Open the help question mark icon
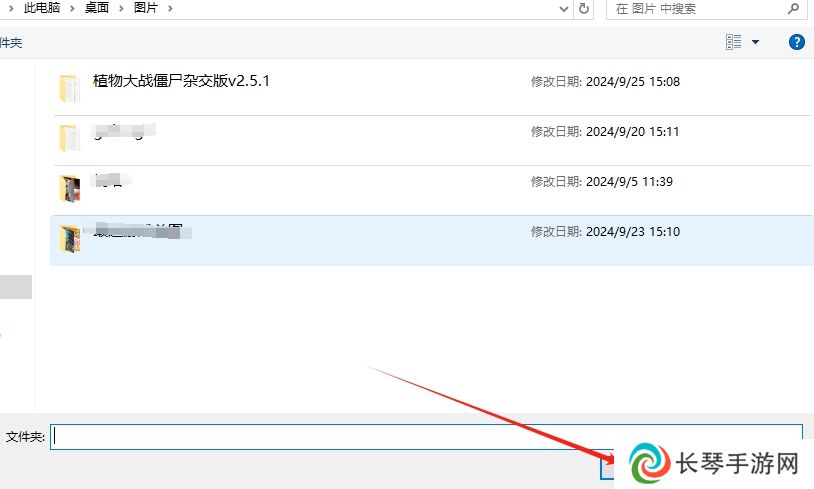 tap(796, 42)
